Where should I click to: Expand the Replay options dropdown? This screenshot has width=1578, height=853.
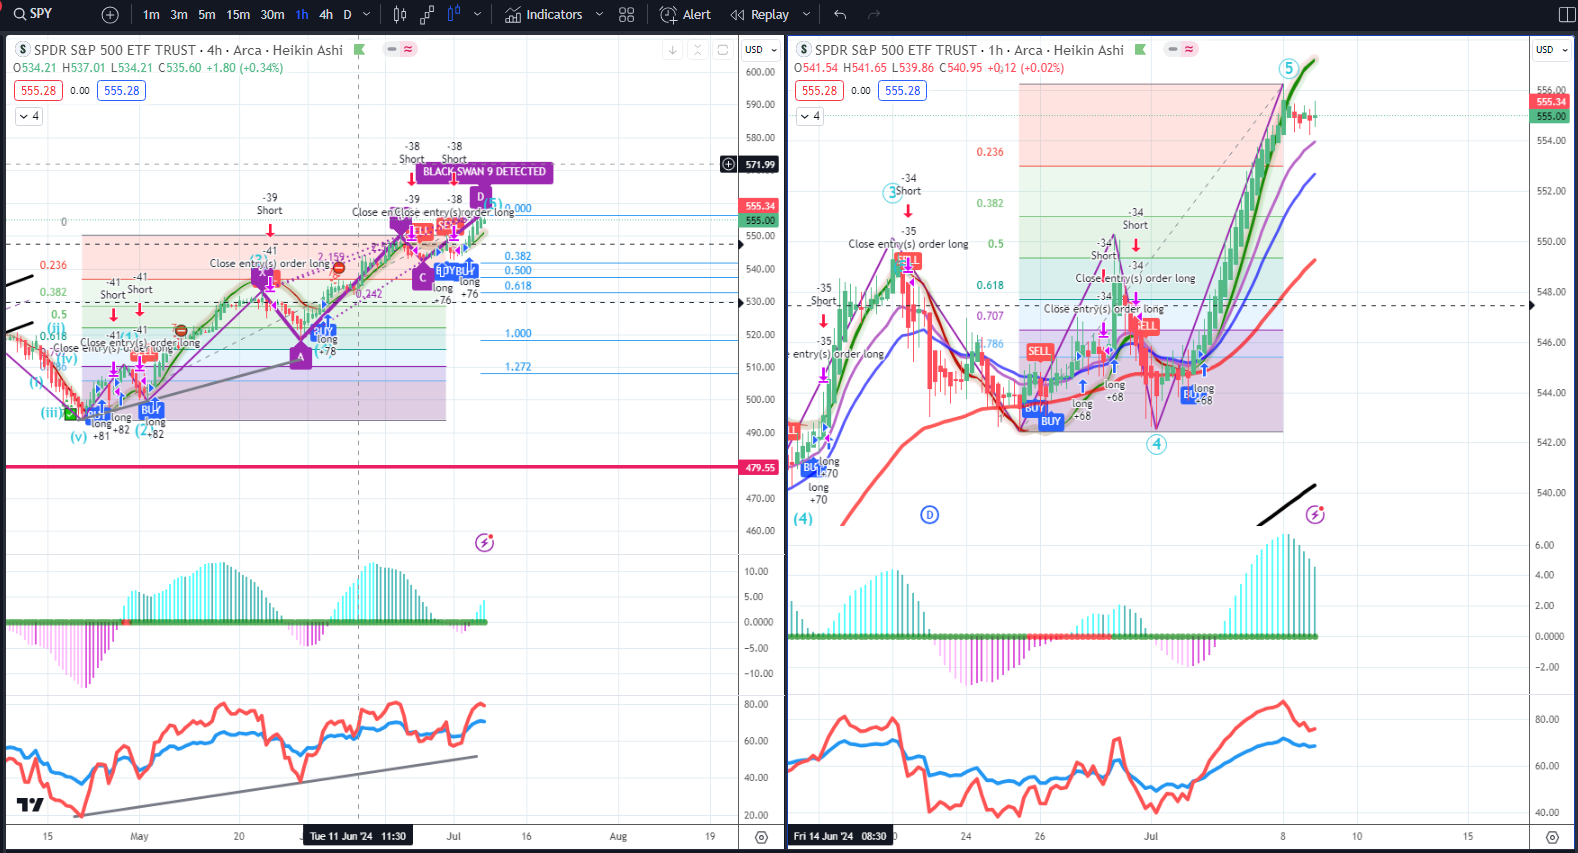806,15
